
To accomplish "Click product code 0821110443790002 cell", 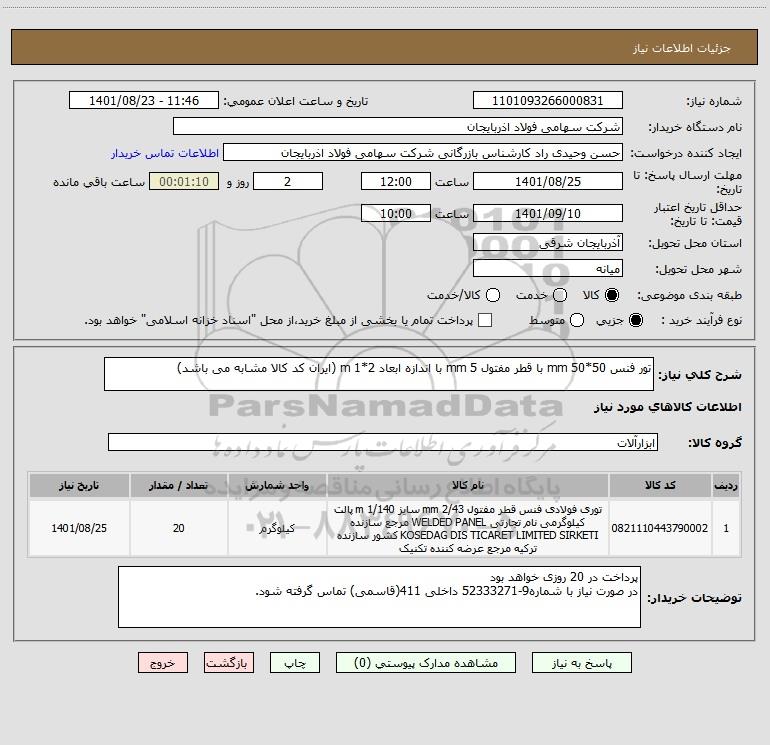I will tap(660, 528).
